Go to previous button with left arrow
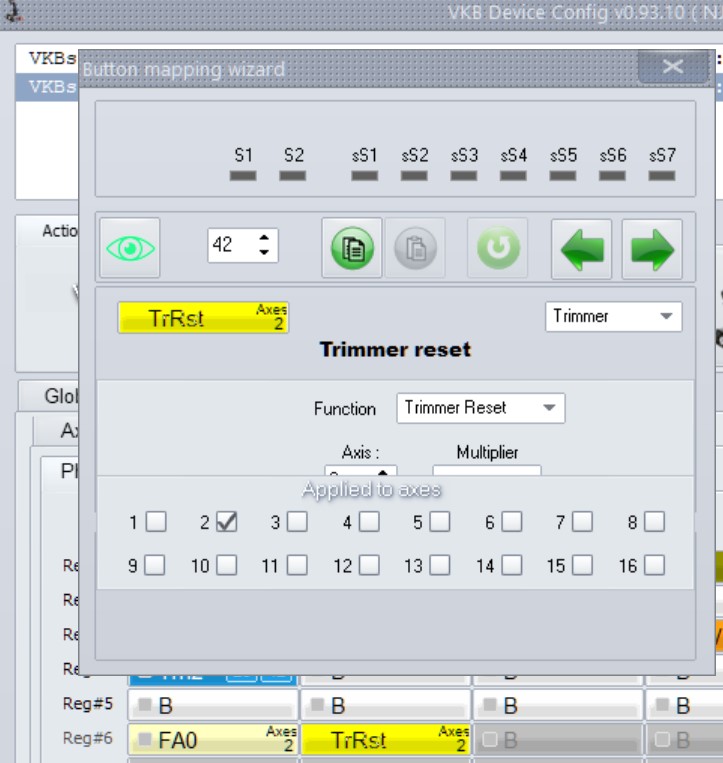This screenshot has width=723, height=763. [582, 249]
